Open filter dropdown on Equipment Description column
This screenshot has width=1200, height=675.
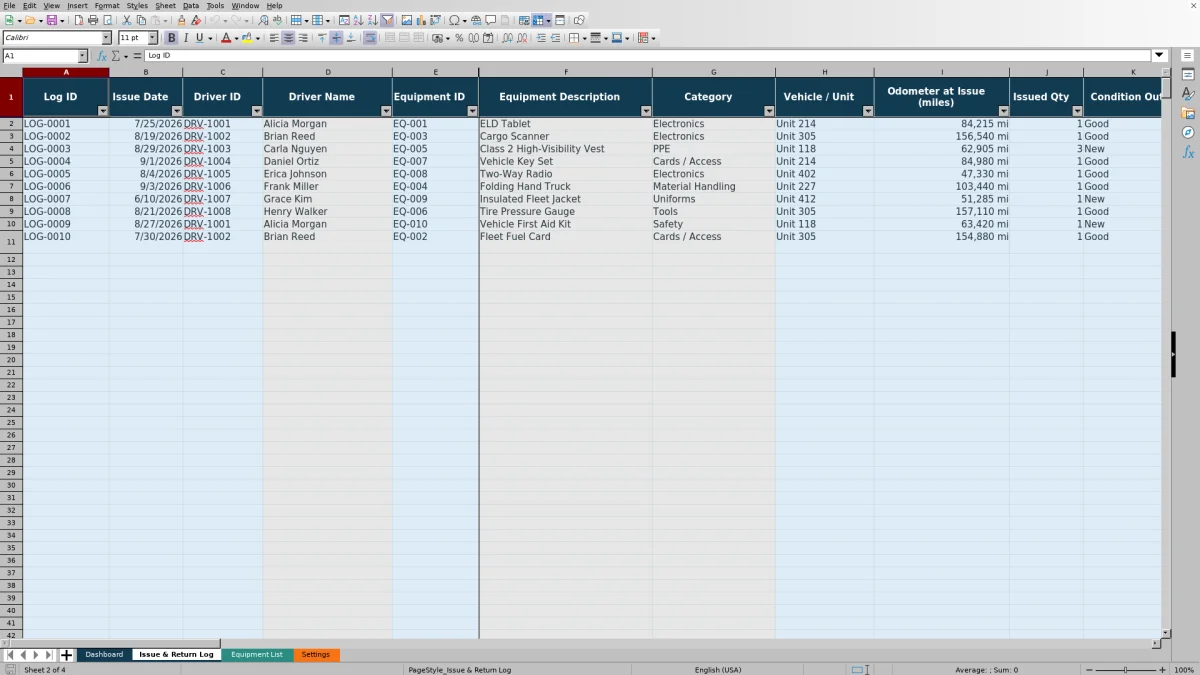click(646, 111)
